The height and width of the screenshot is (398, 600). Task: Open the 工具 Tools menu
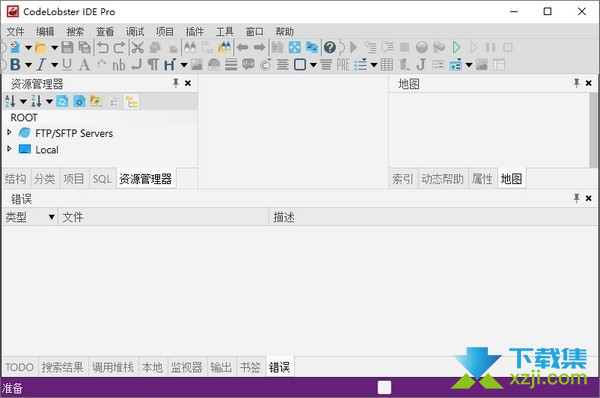tap(224, 32)
